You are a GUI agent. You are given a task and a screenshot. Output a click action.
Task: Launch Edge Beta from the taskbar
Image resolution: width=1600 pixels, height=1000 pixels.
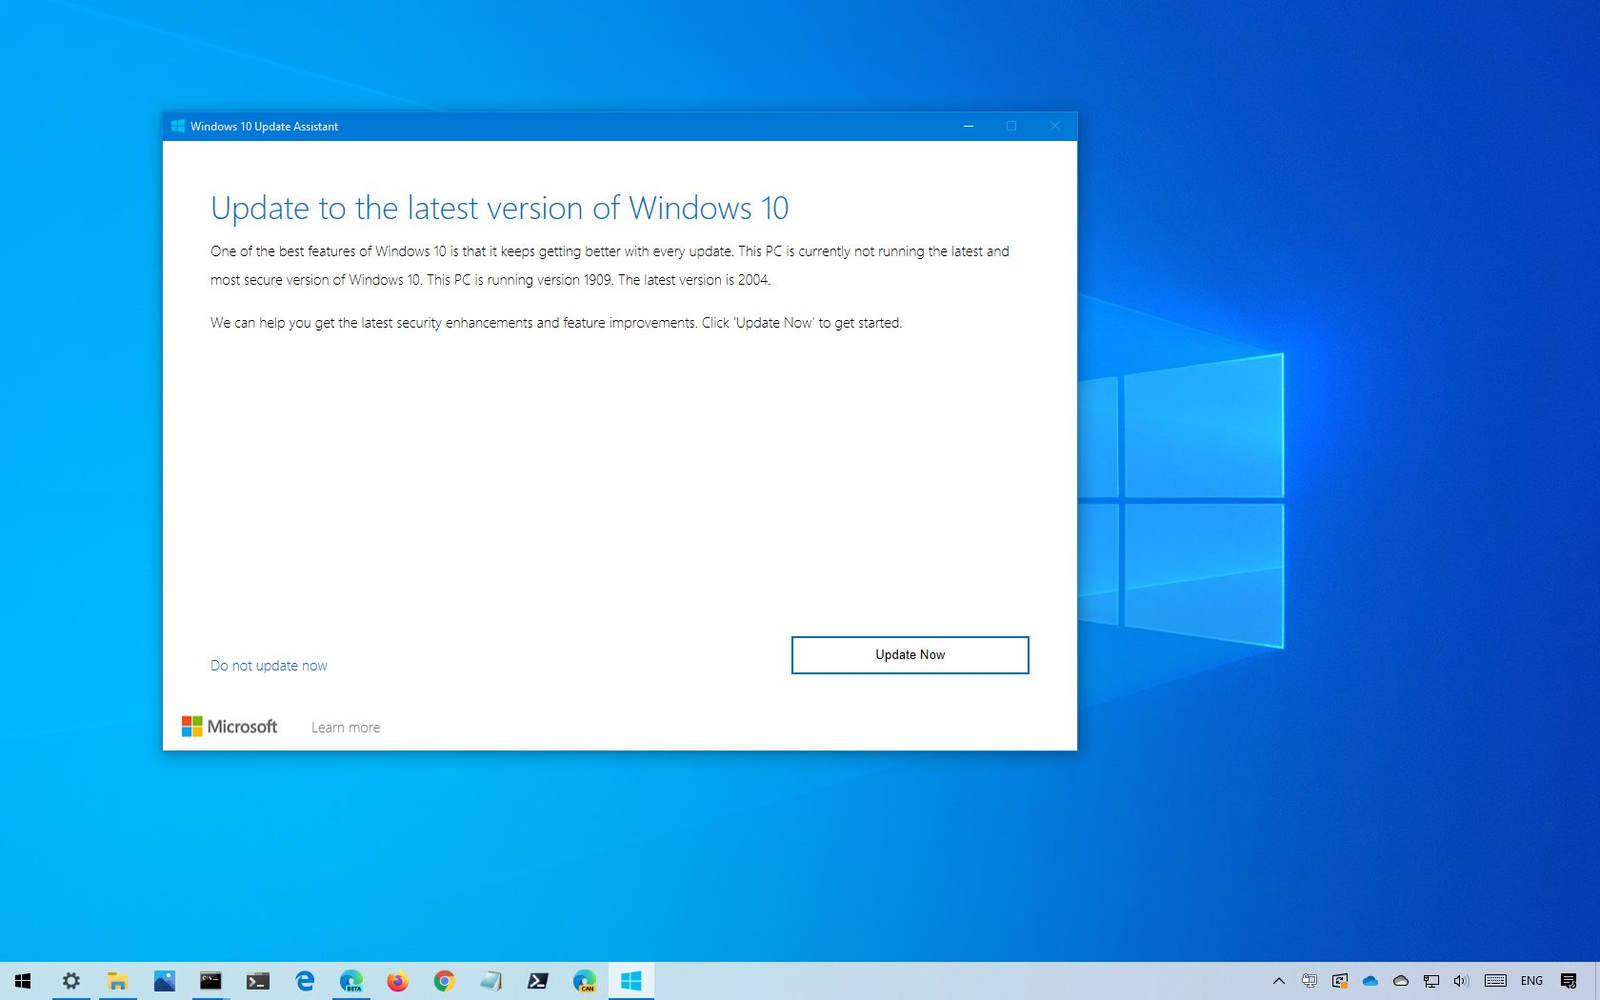(350, 981)
